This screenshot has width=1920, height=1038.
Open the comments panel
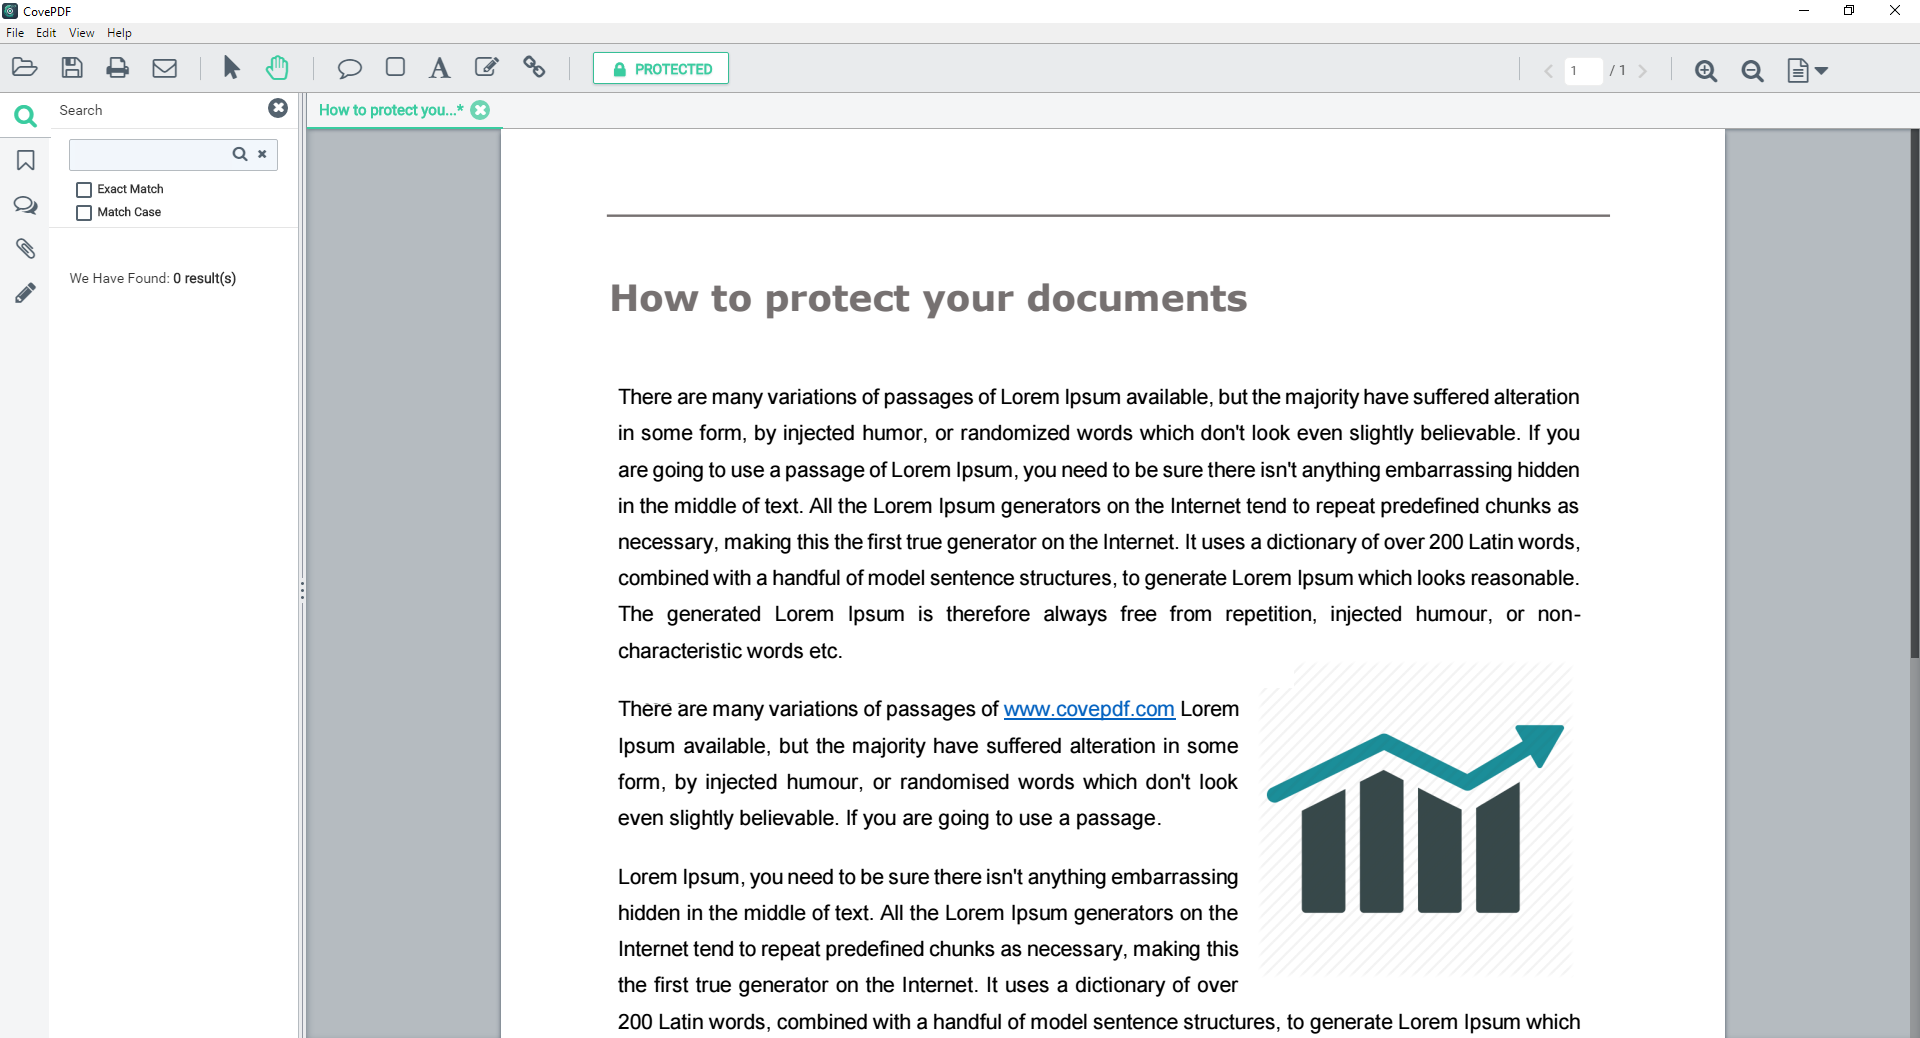click(26, 206)
